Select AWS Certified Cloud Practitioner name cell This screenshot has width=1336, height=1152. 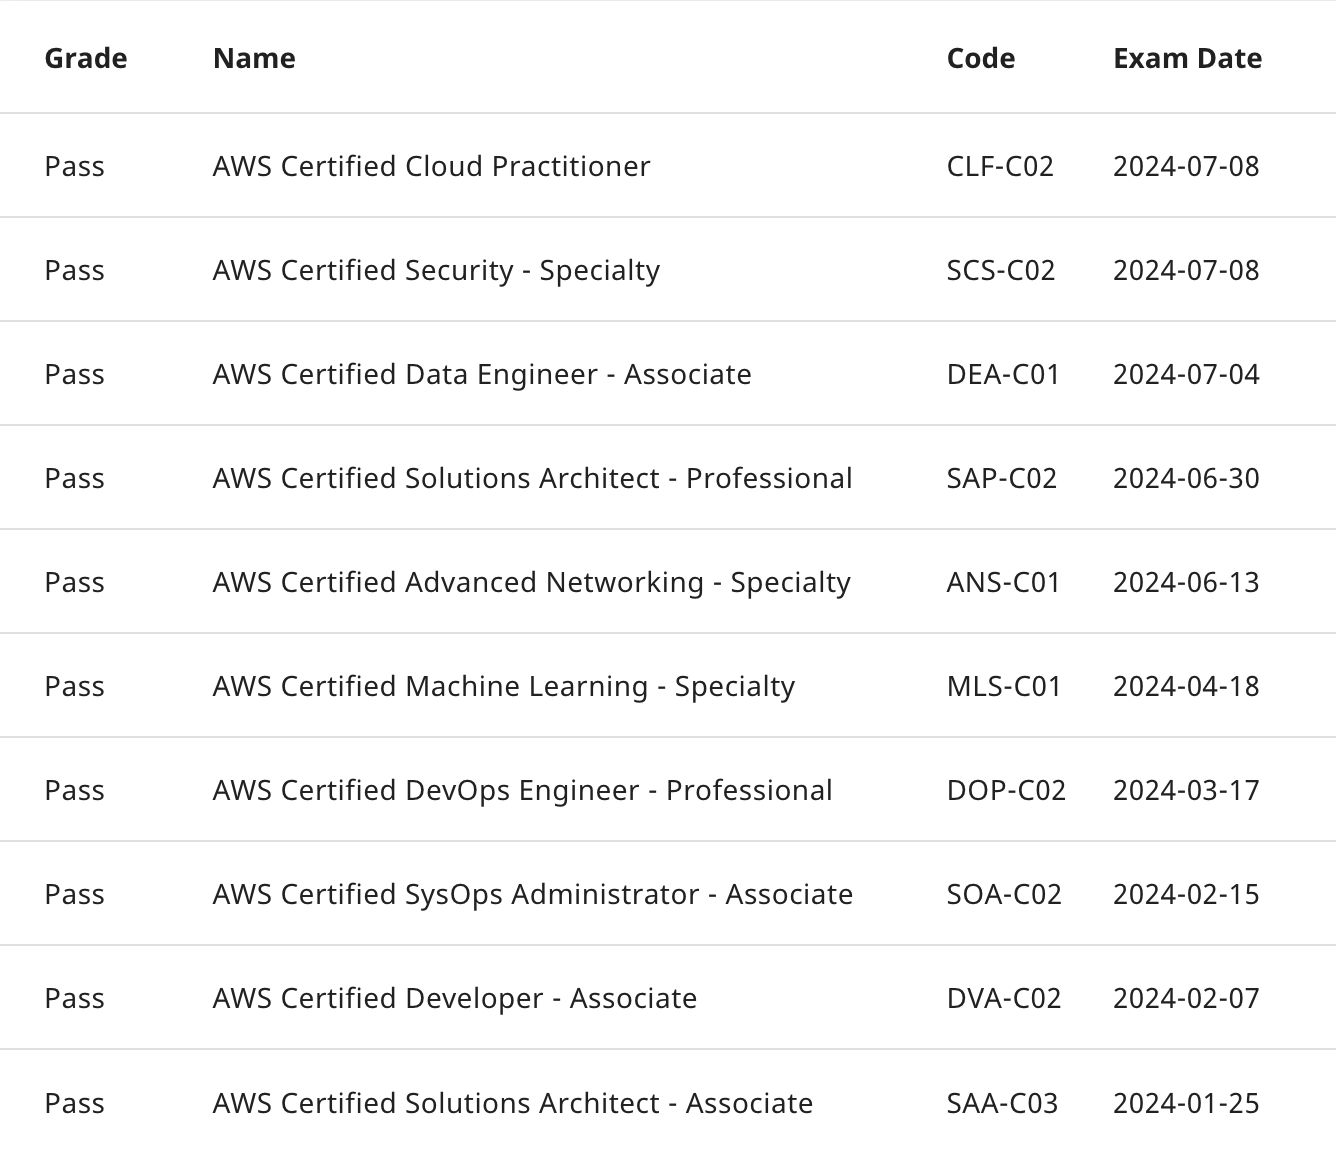tap(432, 166)
